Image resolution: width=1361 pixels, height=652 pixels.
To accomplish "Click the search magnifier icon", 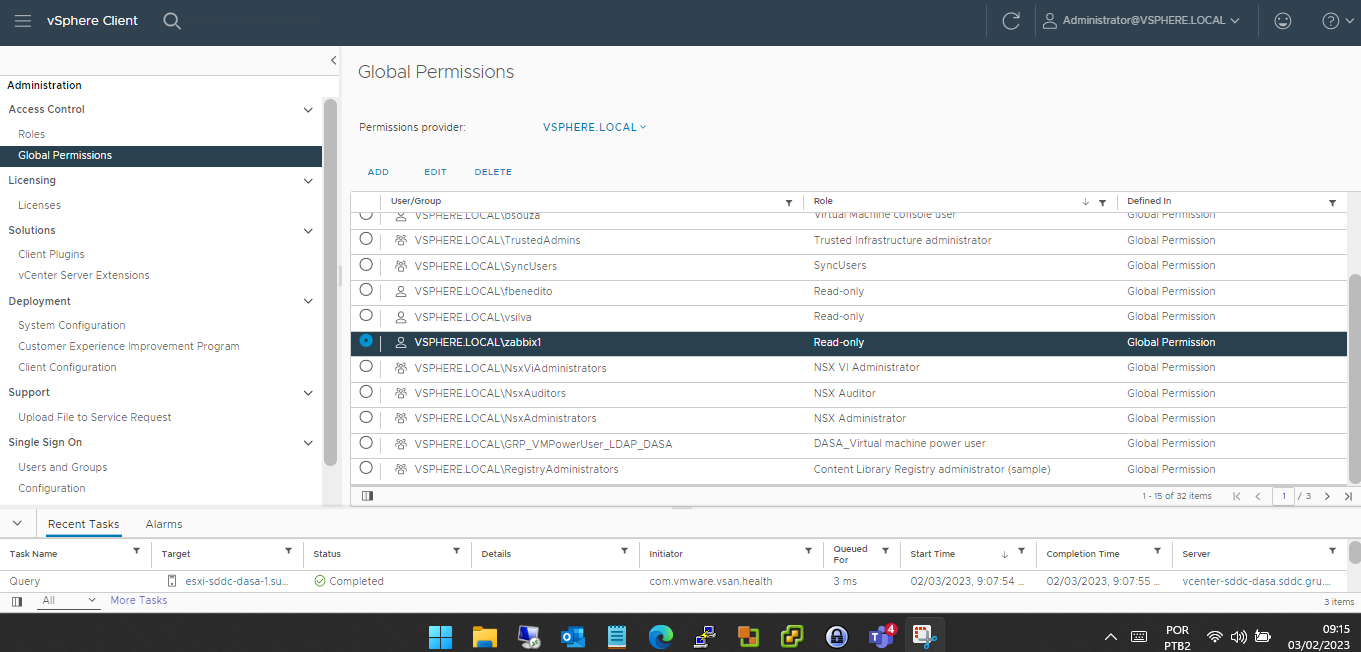I will (172, 20).
